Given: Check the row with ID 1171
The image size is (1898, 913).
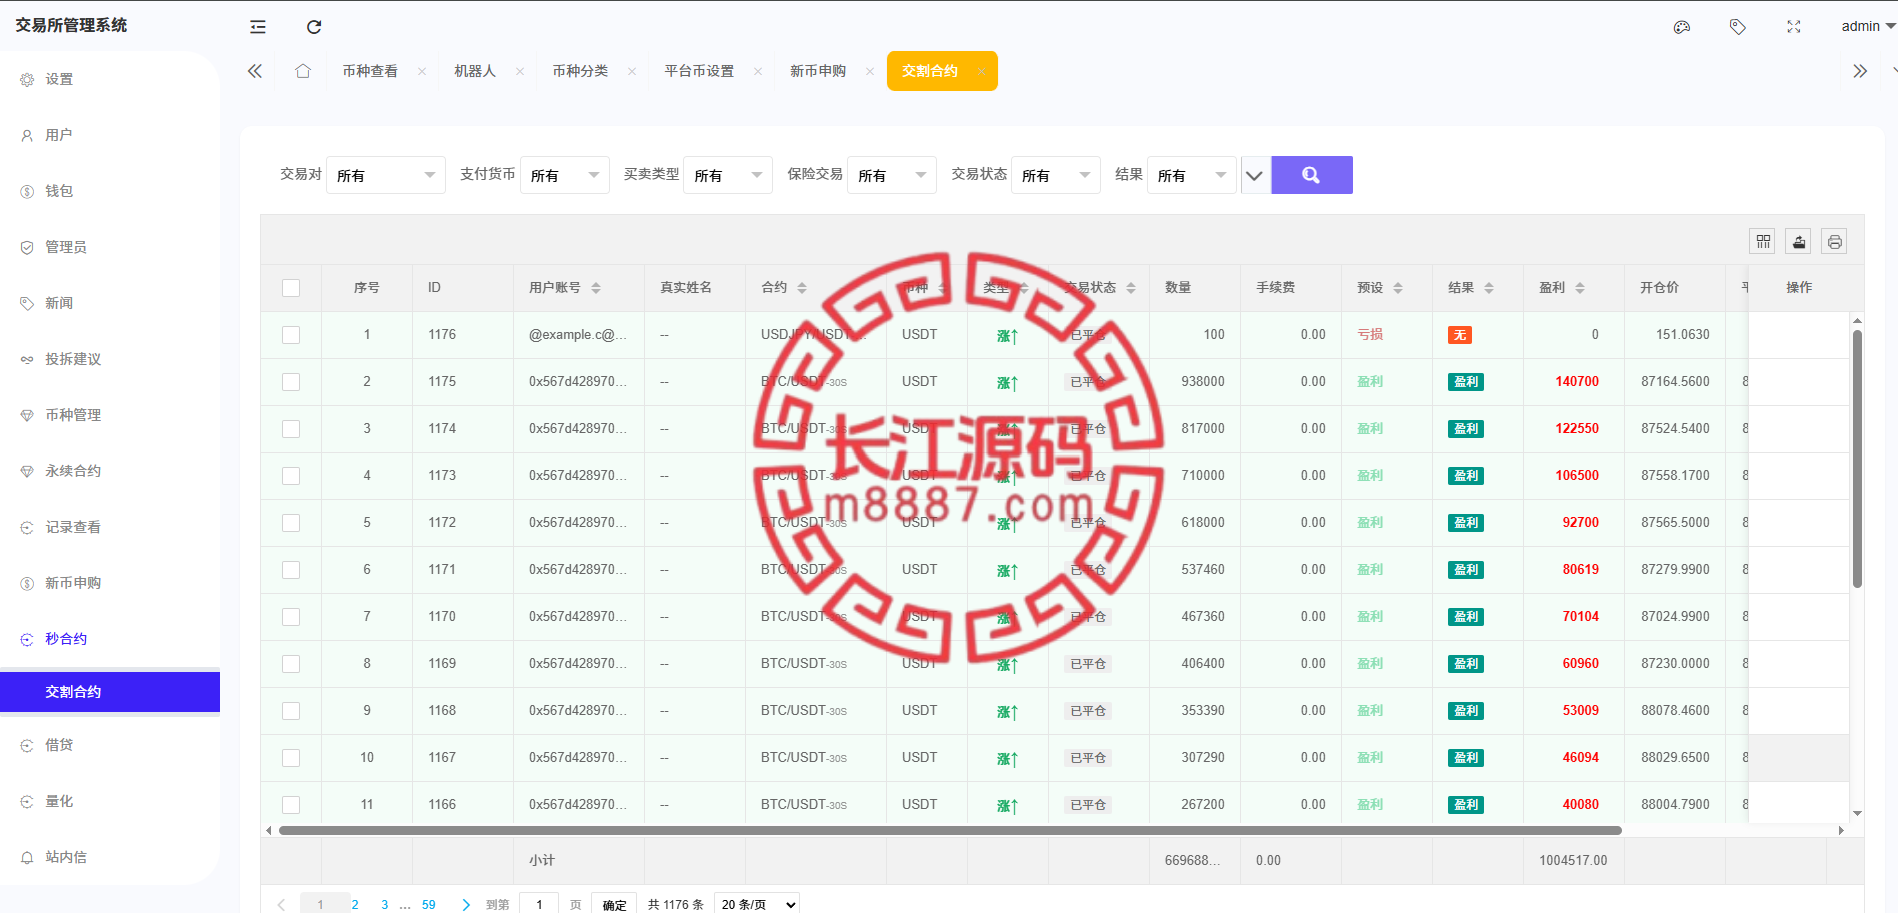Looking at the screenshot, I should click(291, 570).
